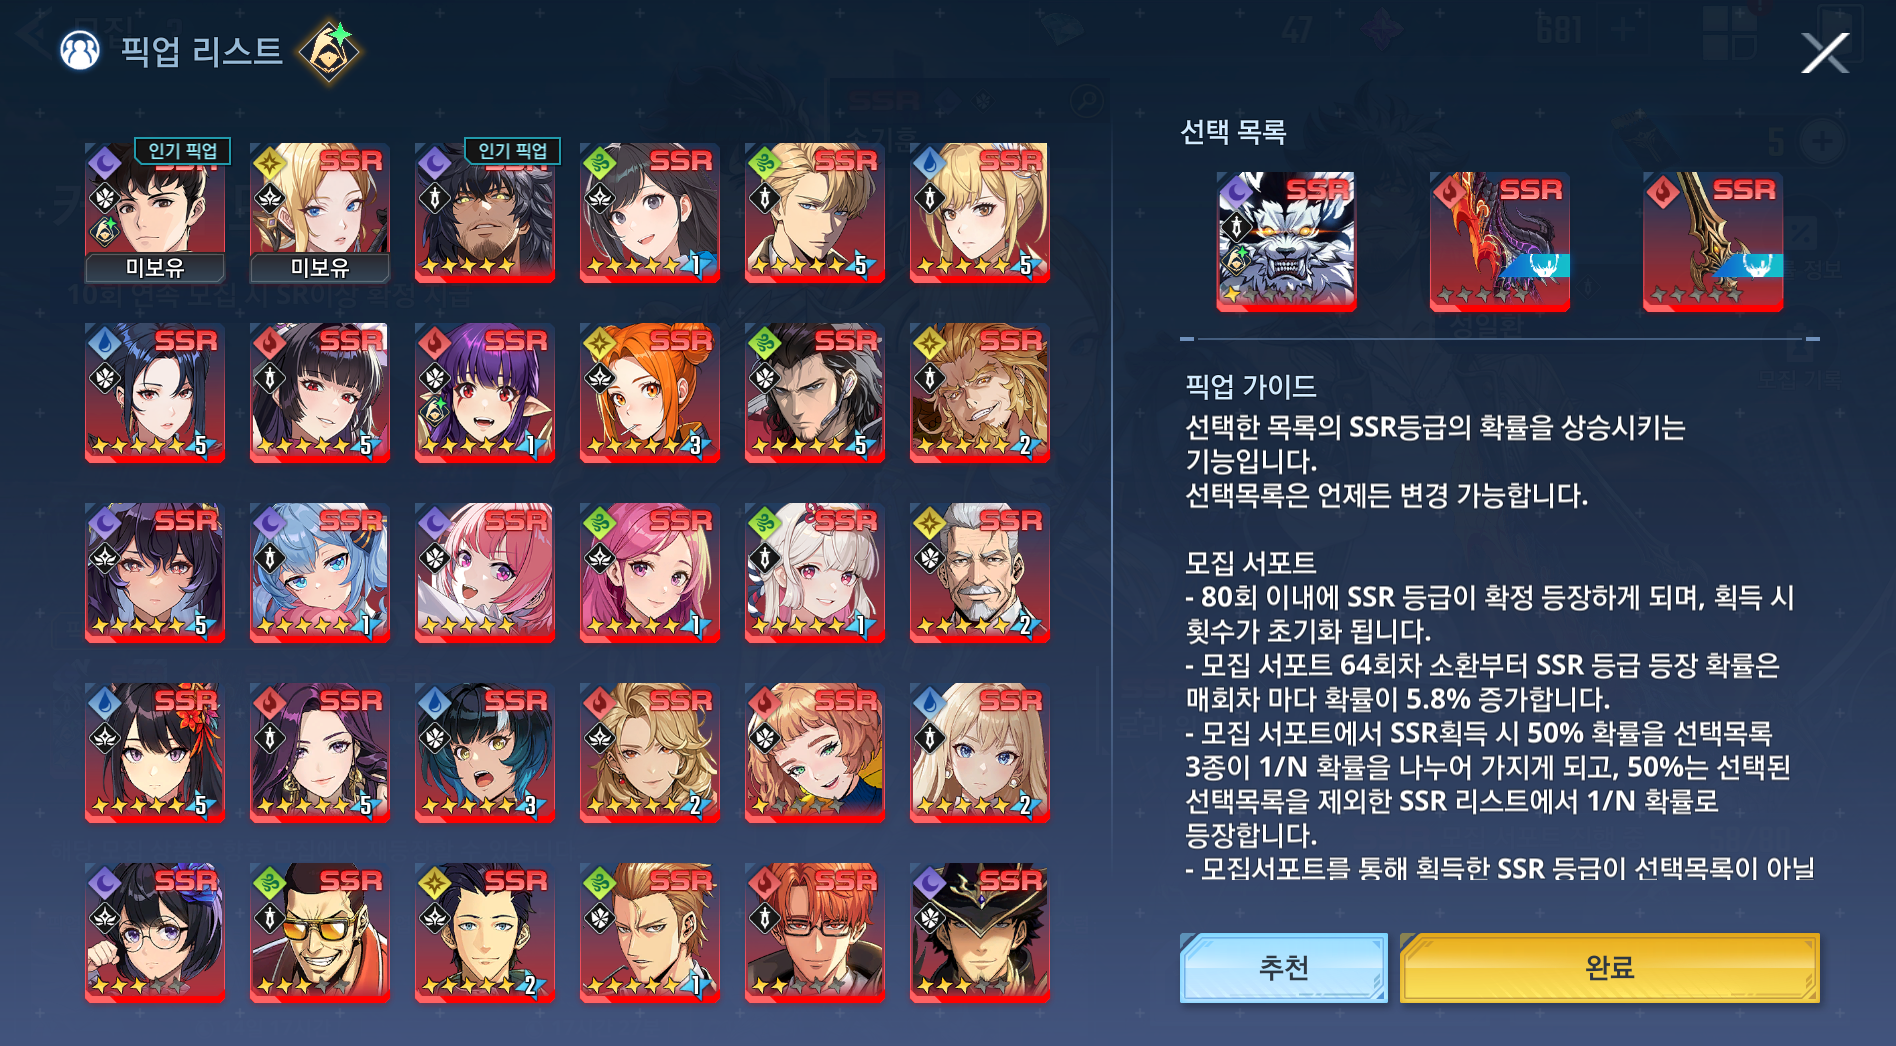
Task: Click the 추천 recommend button
Action: (1283, 968)
